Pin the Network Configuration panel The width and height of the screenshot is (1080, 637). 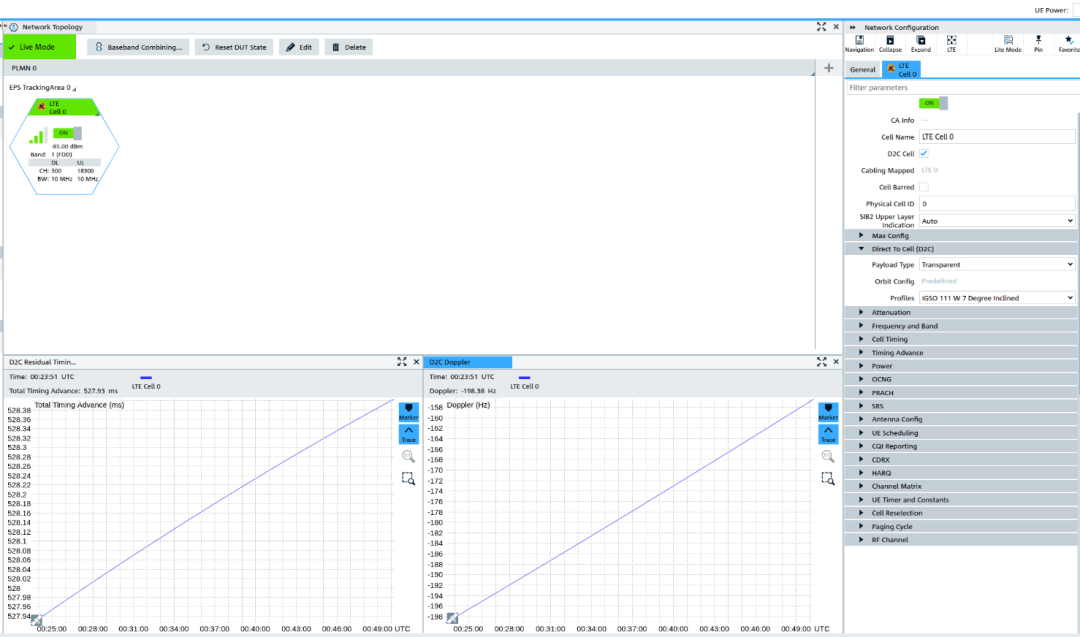tap(1038, 43)
